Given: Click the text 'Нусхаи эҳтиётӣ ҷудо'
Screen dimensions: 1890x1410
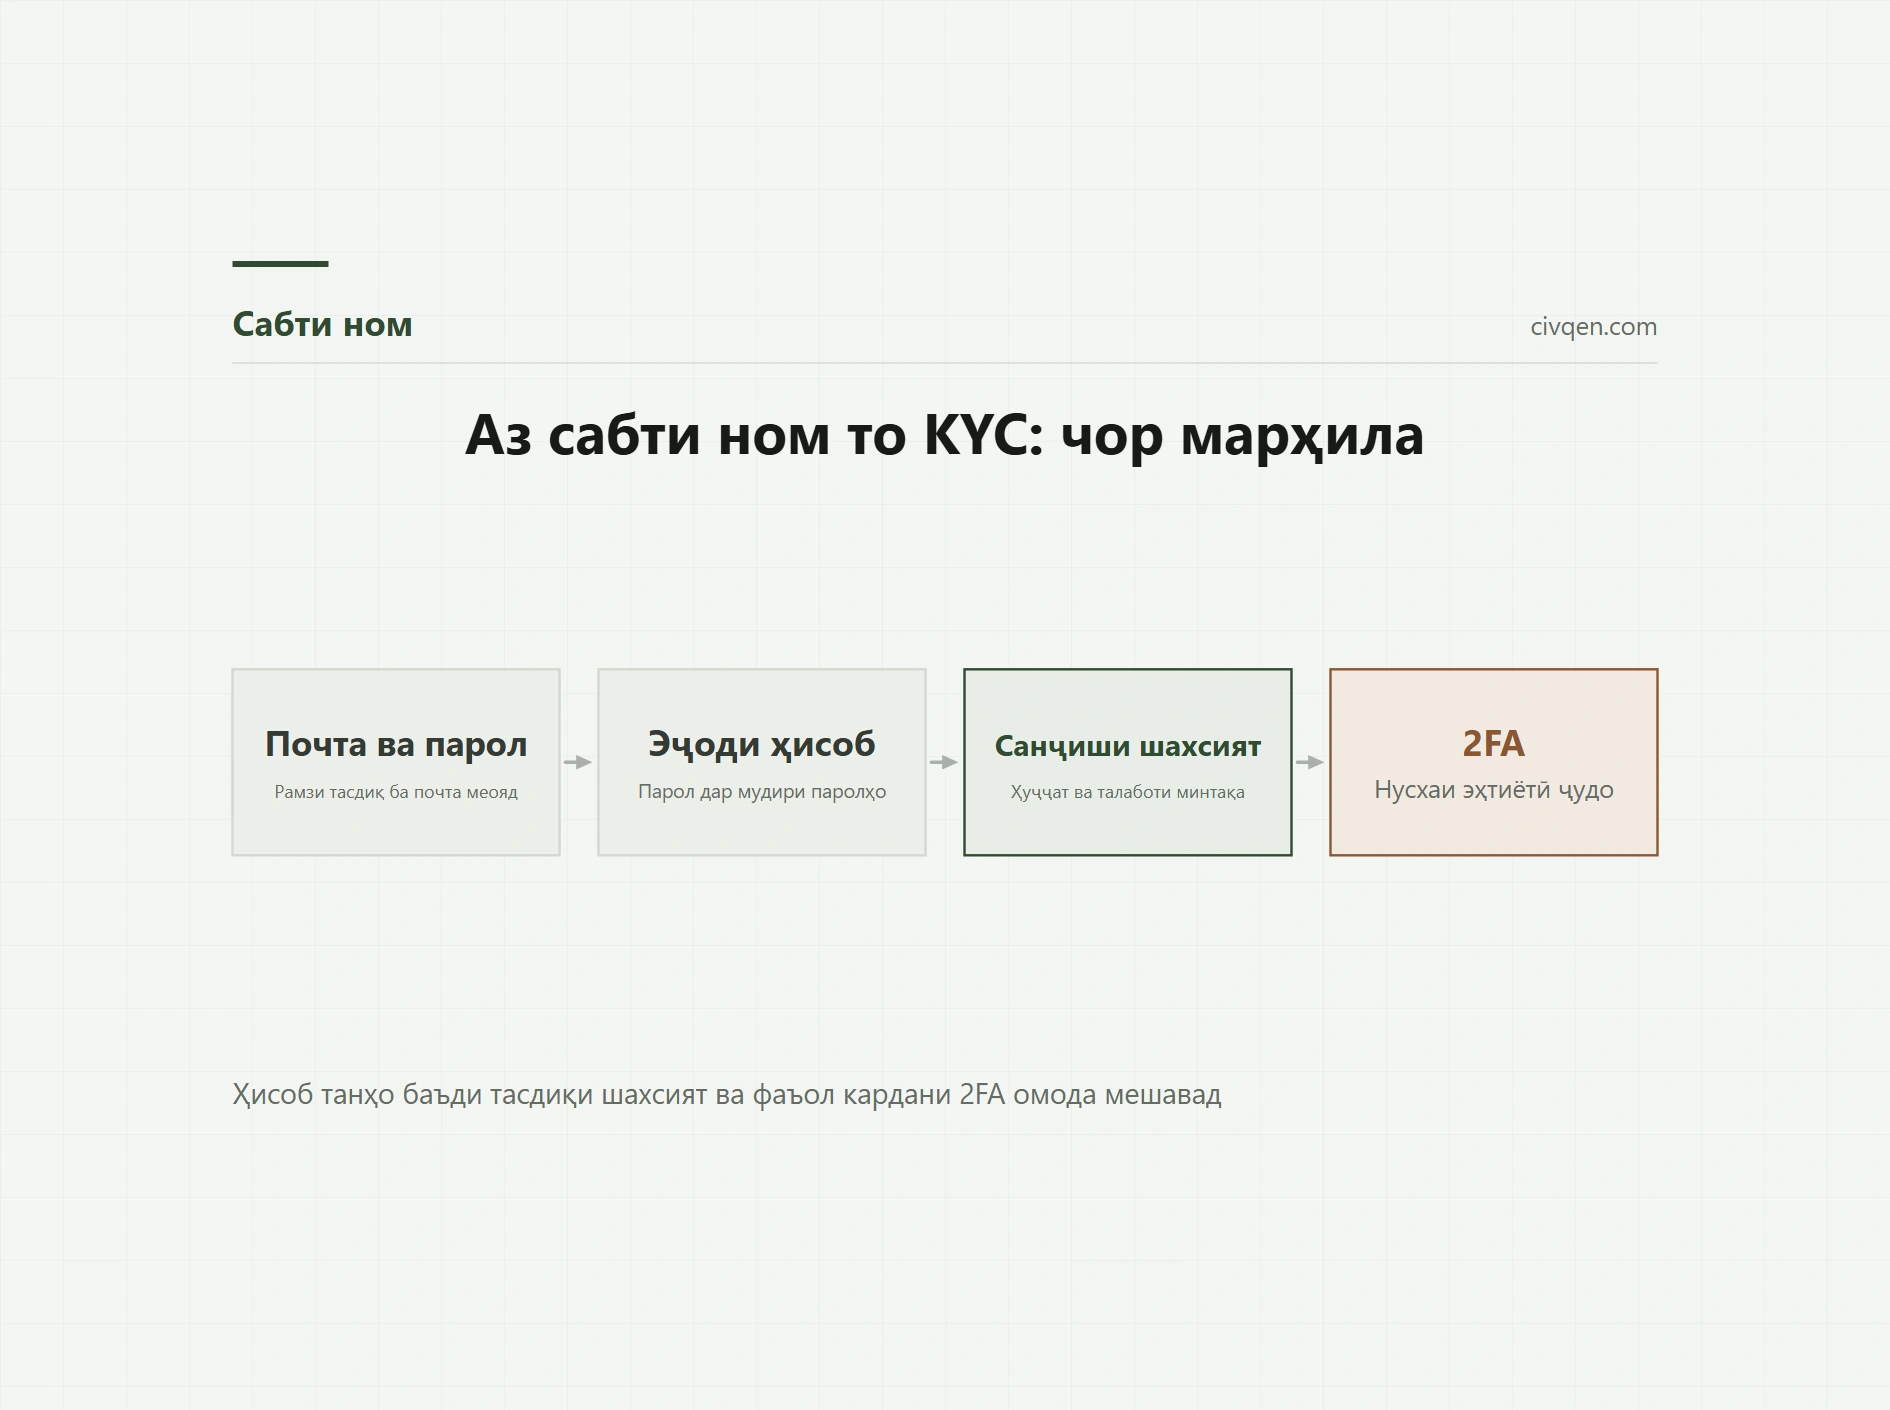Looking at the screenshot, I should [x=1494, y=790].
